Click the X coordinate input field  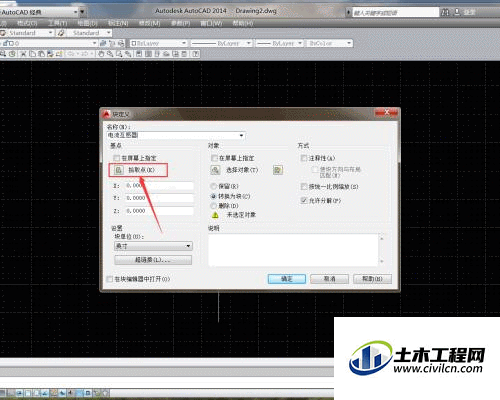tap(159, 186)
